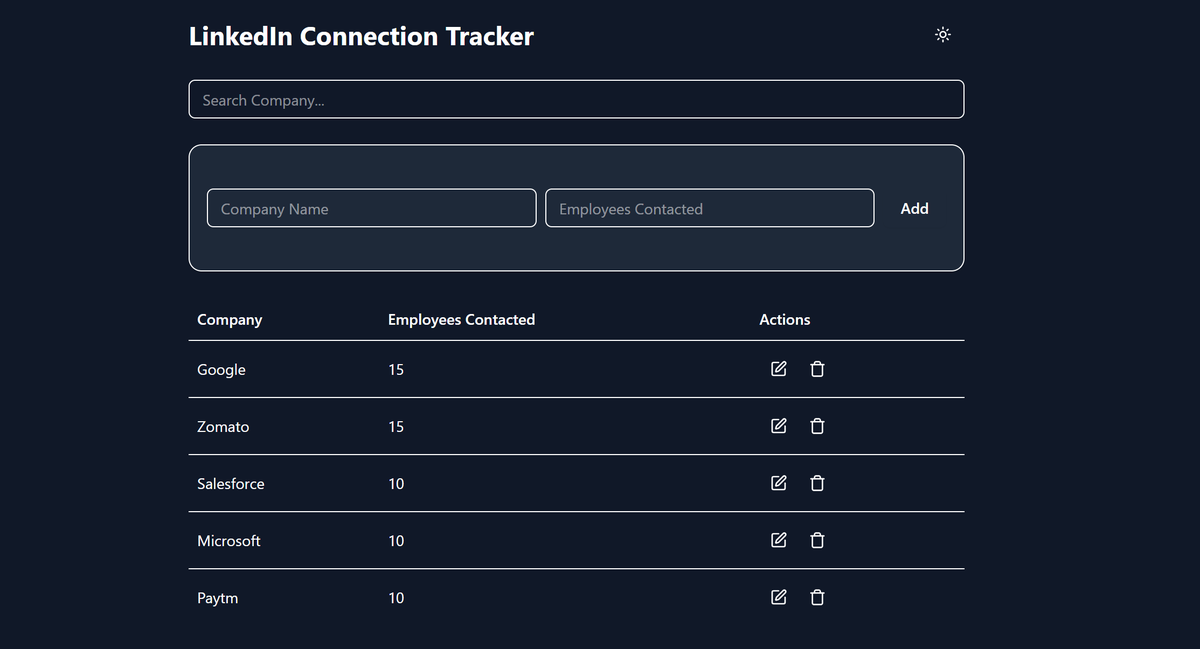This screenshot has height=649, width=1200.
Task: Click the Add button
Action: click(914, 208)
